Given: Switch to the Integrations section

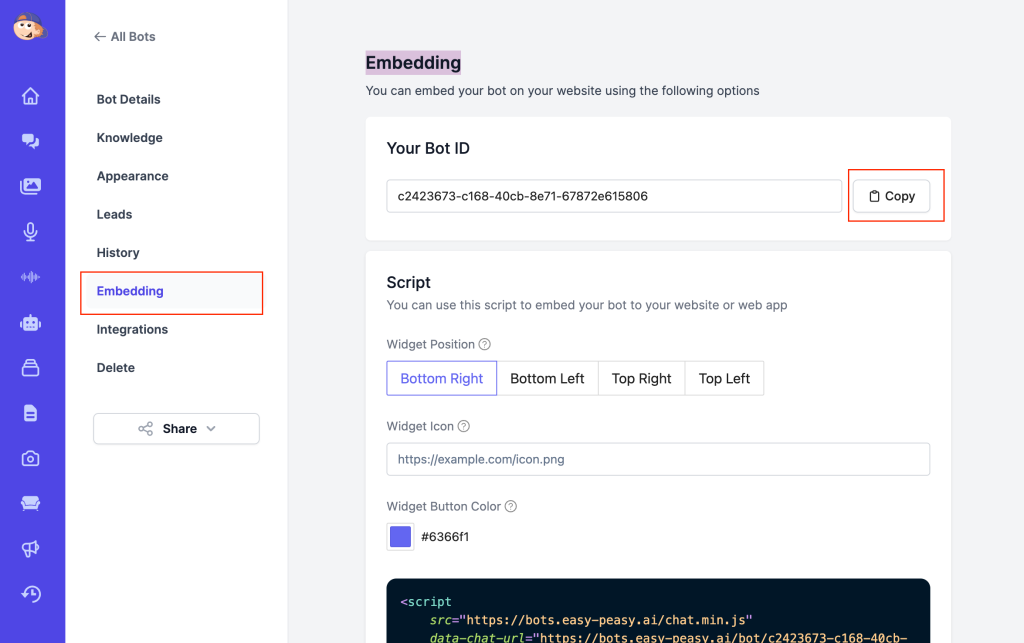Looking at the screenshot, I should (x=132, y=330).
